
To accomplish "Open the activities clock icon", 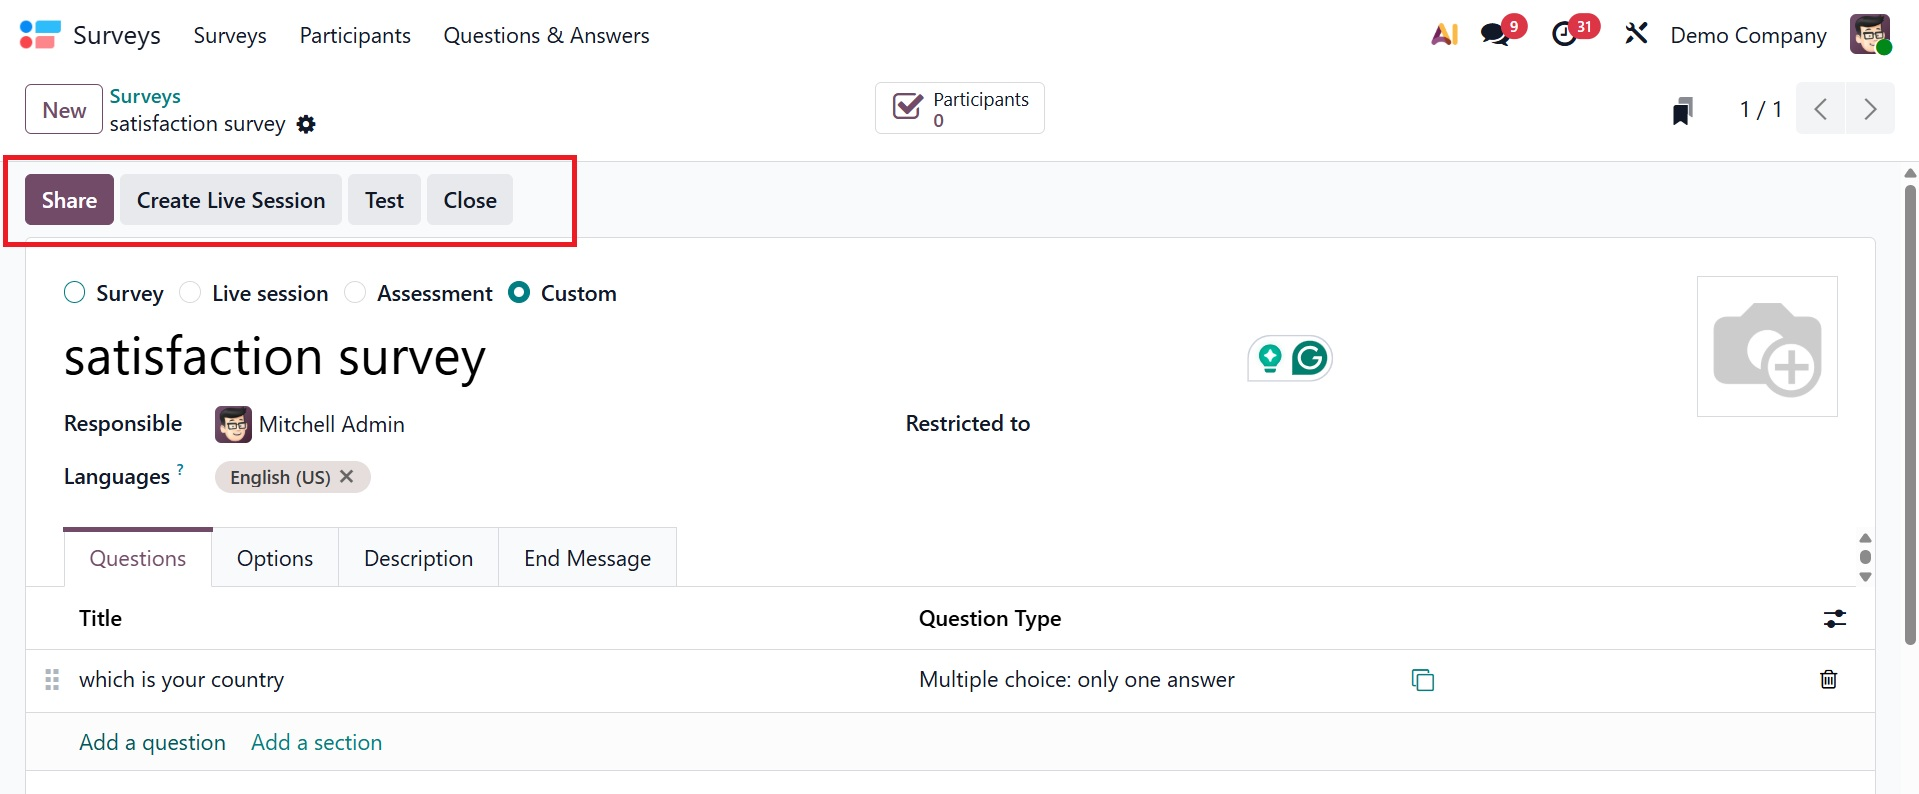I will [x=1565, y=35].
